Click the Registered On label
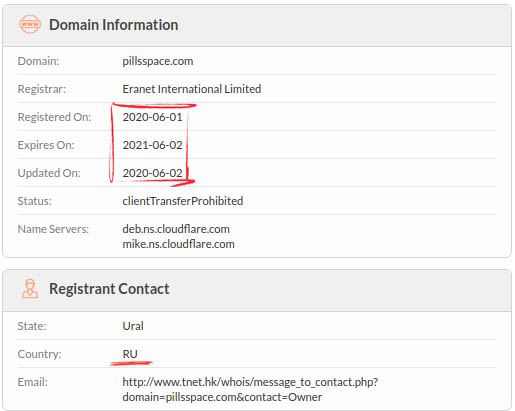The image size is (515, 411). 54,117
